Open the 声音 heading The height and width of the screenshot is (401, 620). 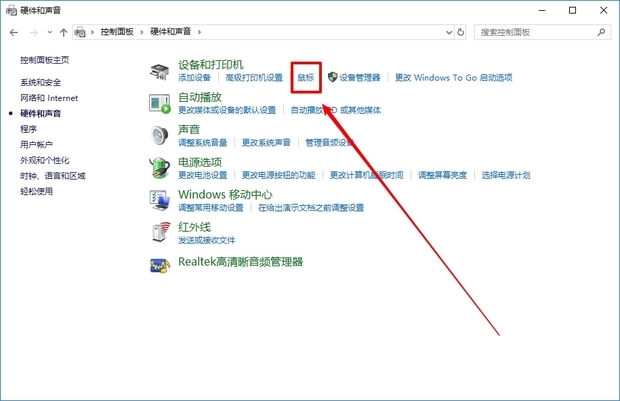[x=189, y=129]
